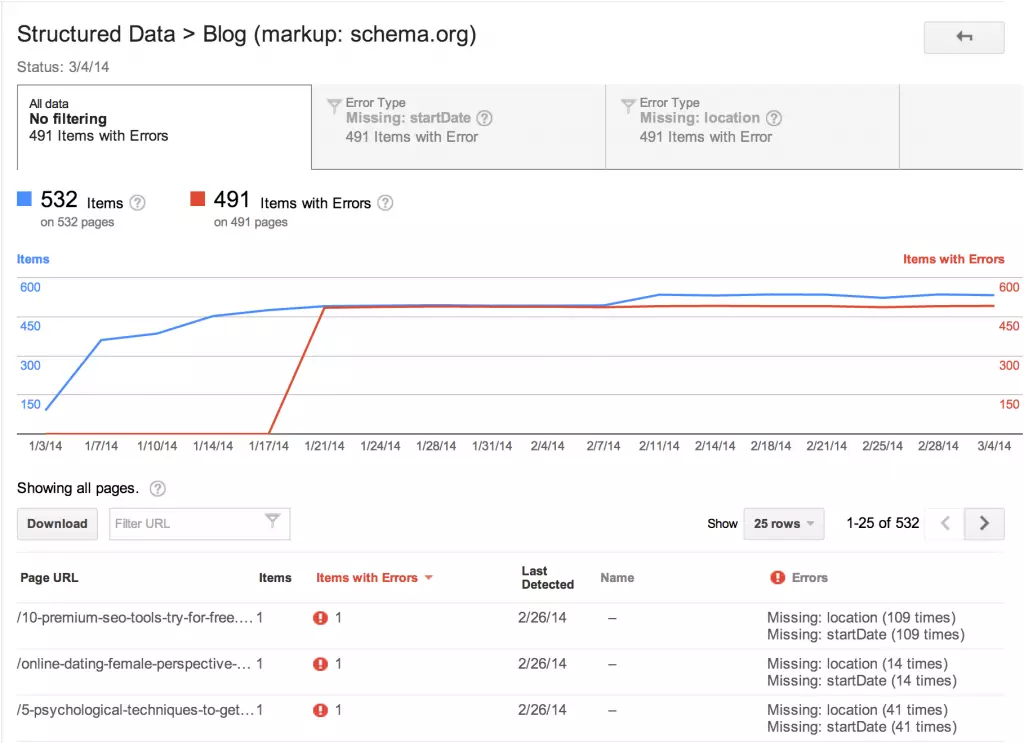This screenshot has width=1024, height=743.
Task: Click the 1/3/14 date on chart axis
Action: [45, 446]
